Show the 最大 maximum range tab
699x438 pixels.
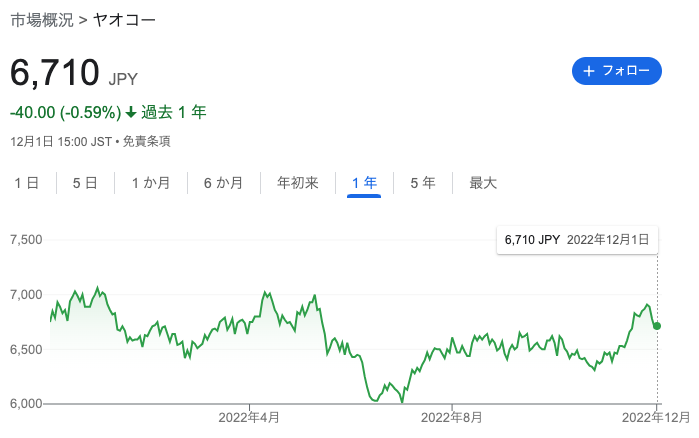(x=483, y=183)
